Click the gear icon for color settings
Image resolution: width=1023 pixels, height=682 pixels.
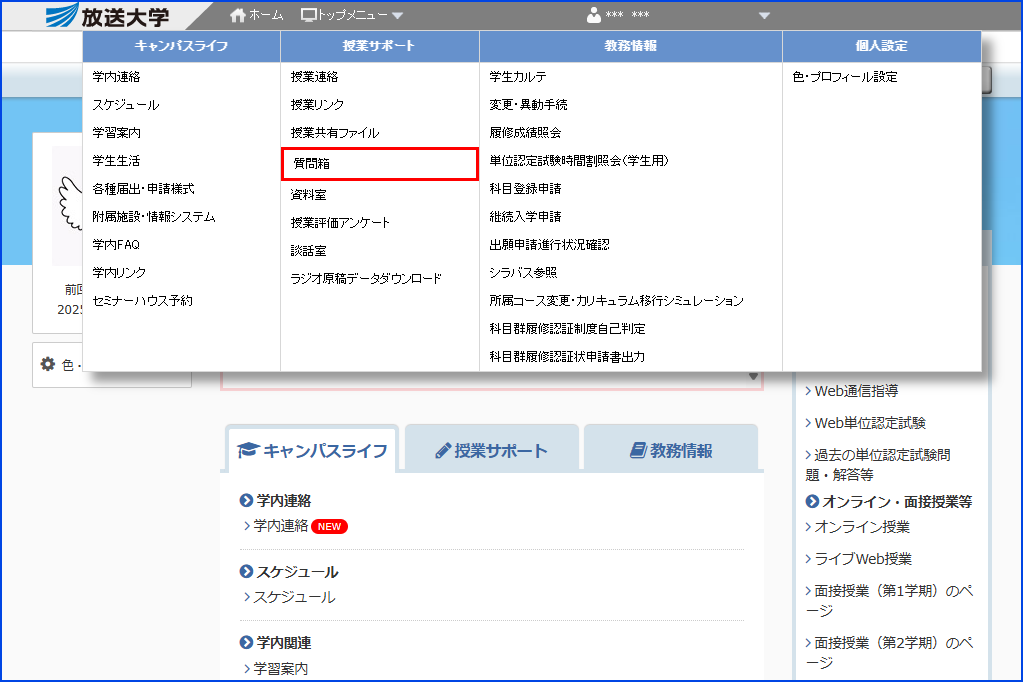click(x=47, y=365)
